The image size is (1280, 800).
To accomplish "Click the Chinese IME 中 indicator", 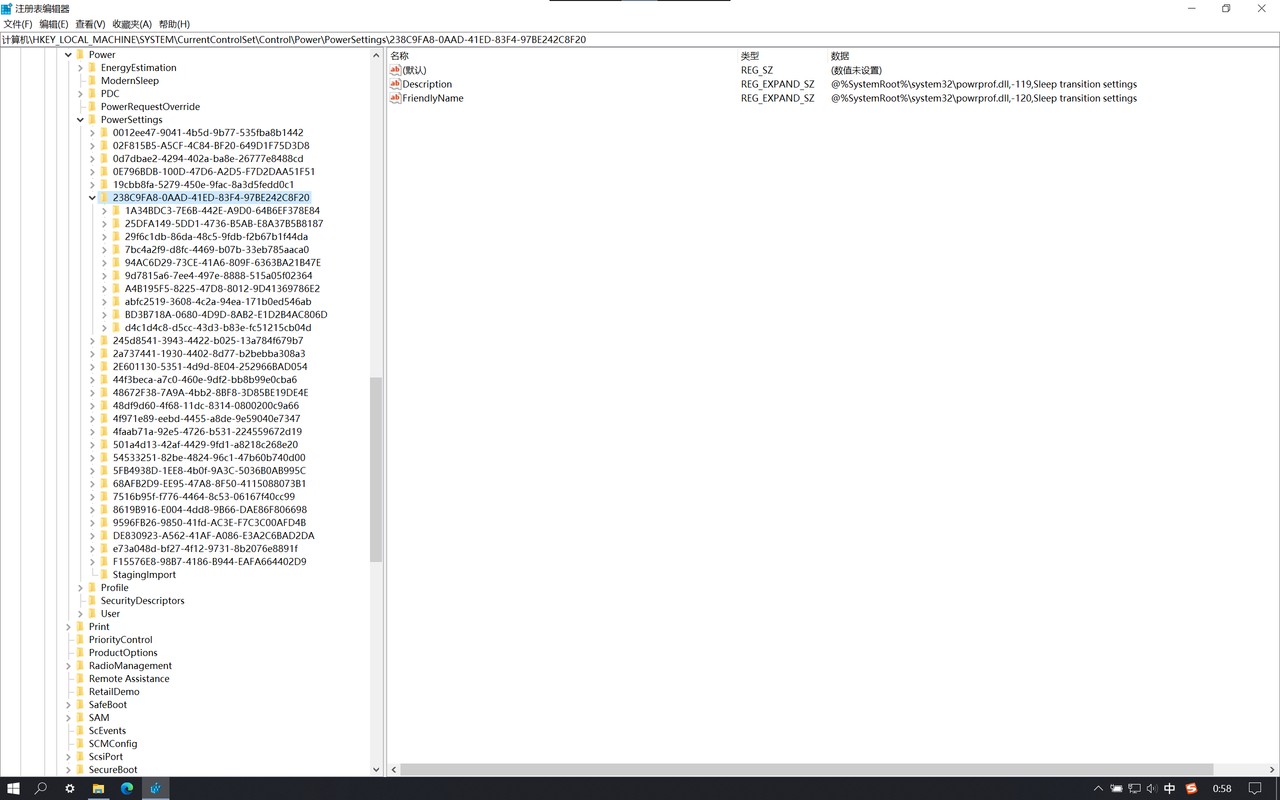I will tap(1170, 789).
